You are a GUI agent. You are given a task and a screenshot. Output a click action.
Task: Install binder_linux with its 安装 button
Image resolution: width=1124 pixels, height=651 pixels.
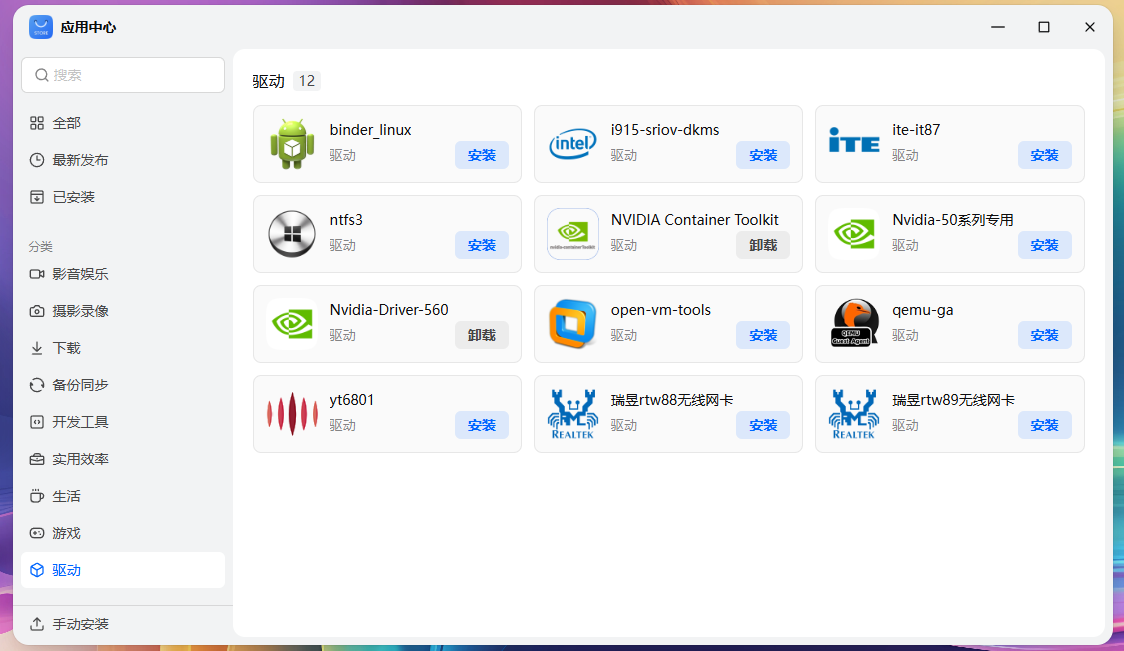(482, 155)
